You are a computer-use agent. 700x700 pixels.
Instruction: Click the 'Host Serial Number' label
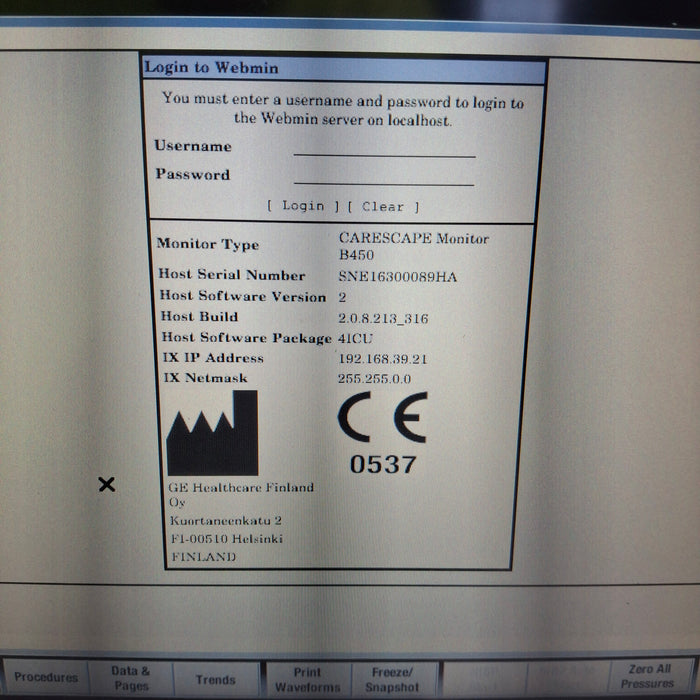(x=232, y=275)
